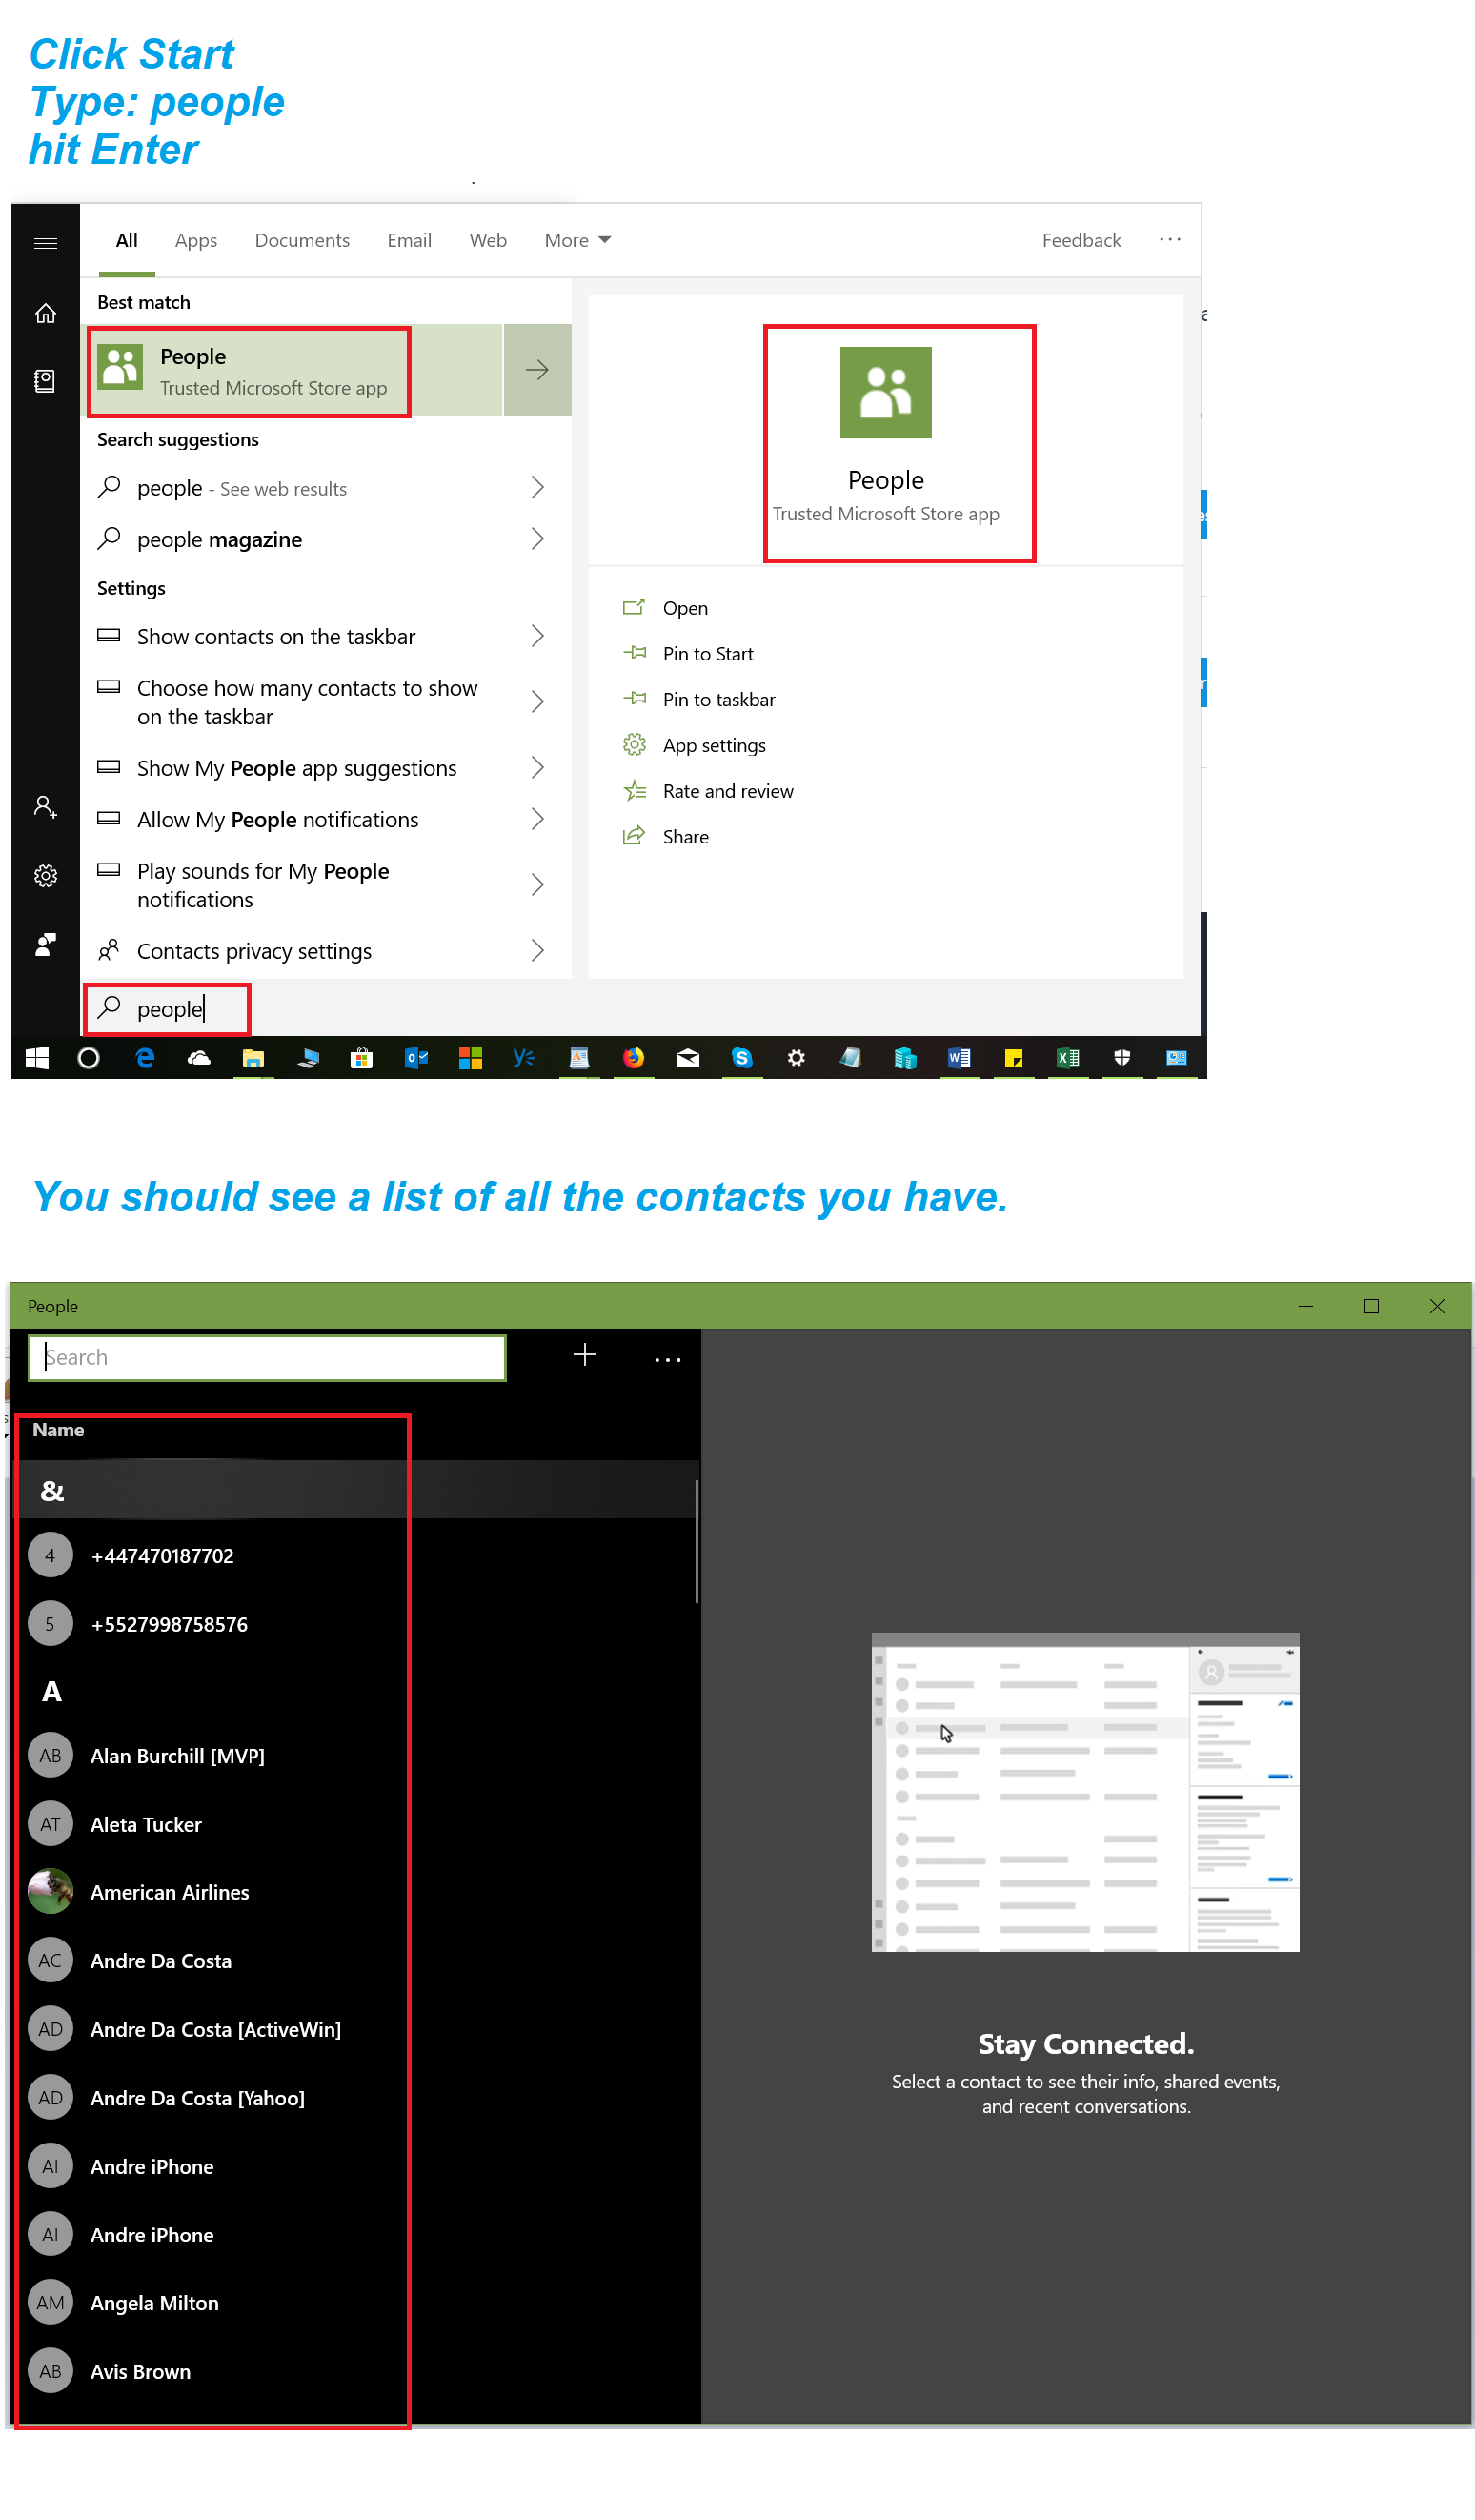1475x2520 pixels.
Task: Select contact +447470187702
Action: coord(355,1555)
